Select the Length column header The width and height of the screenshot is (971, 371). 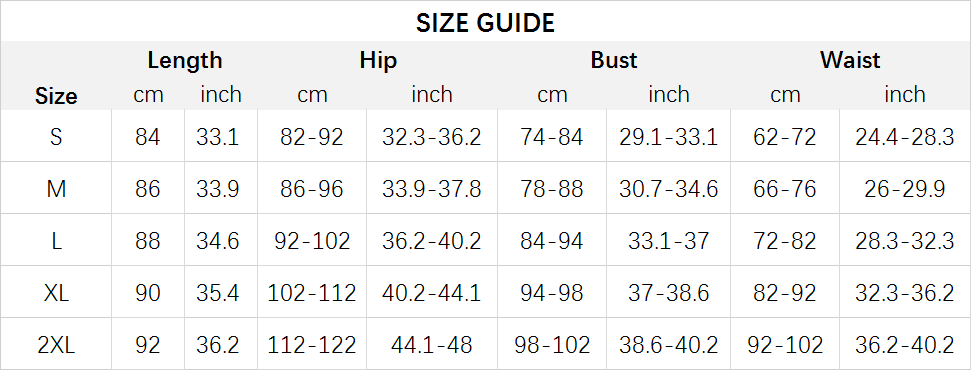pos(185,60)
